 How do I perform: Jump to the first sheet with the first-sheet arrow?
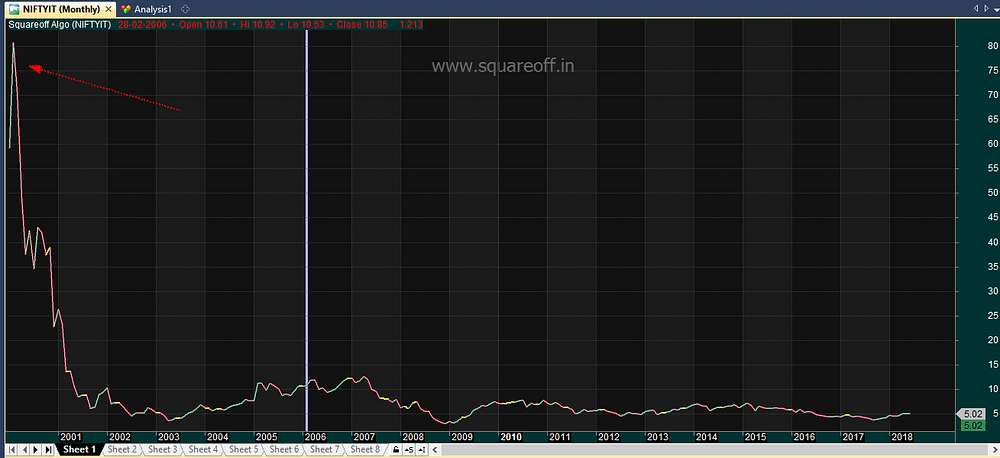click(12, 450)
